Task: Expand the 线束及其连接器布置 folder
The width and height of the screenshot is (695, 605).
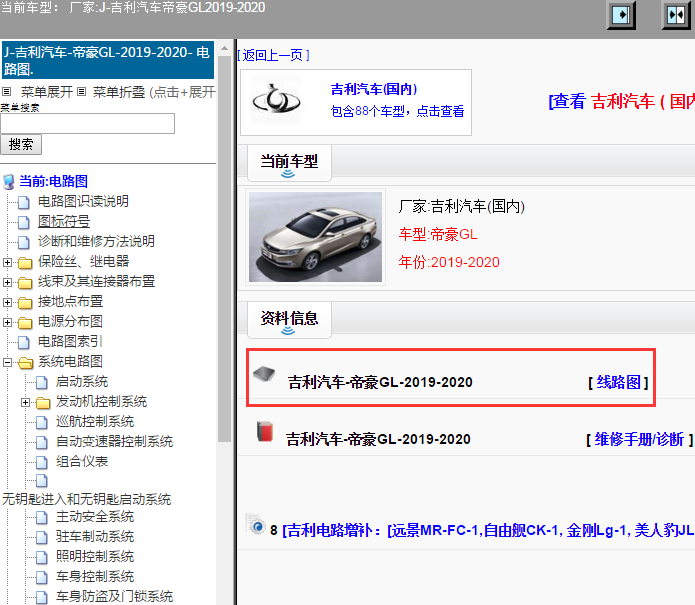Action: (7, 282)
